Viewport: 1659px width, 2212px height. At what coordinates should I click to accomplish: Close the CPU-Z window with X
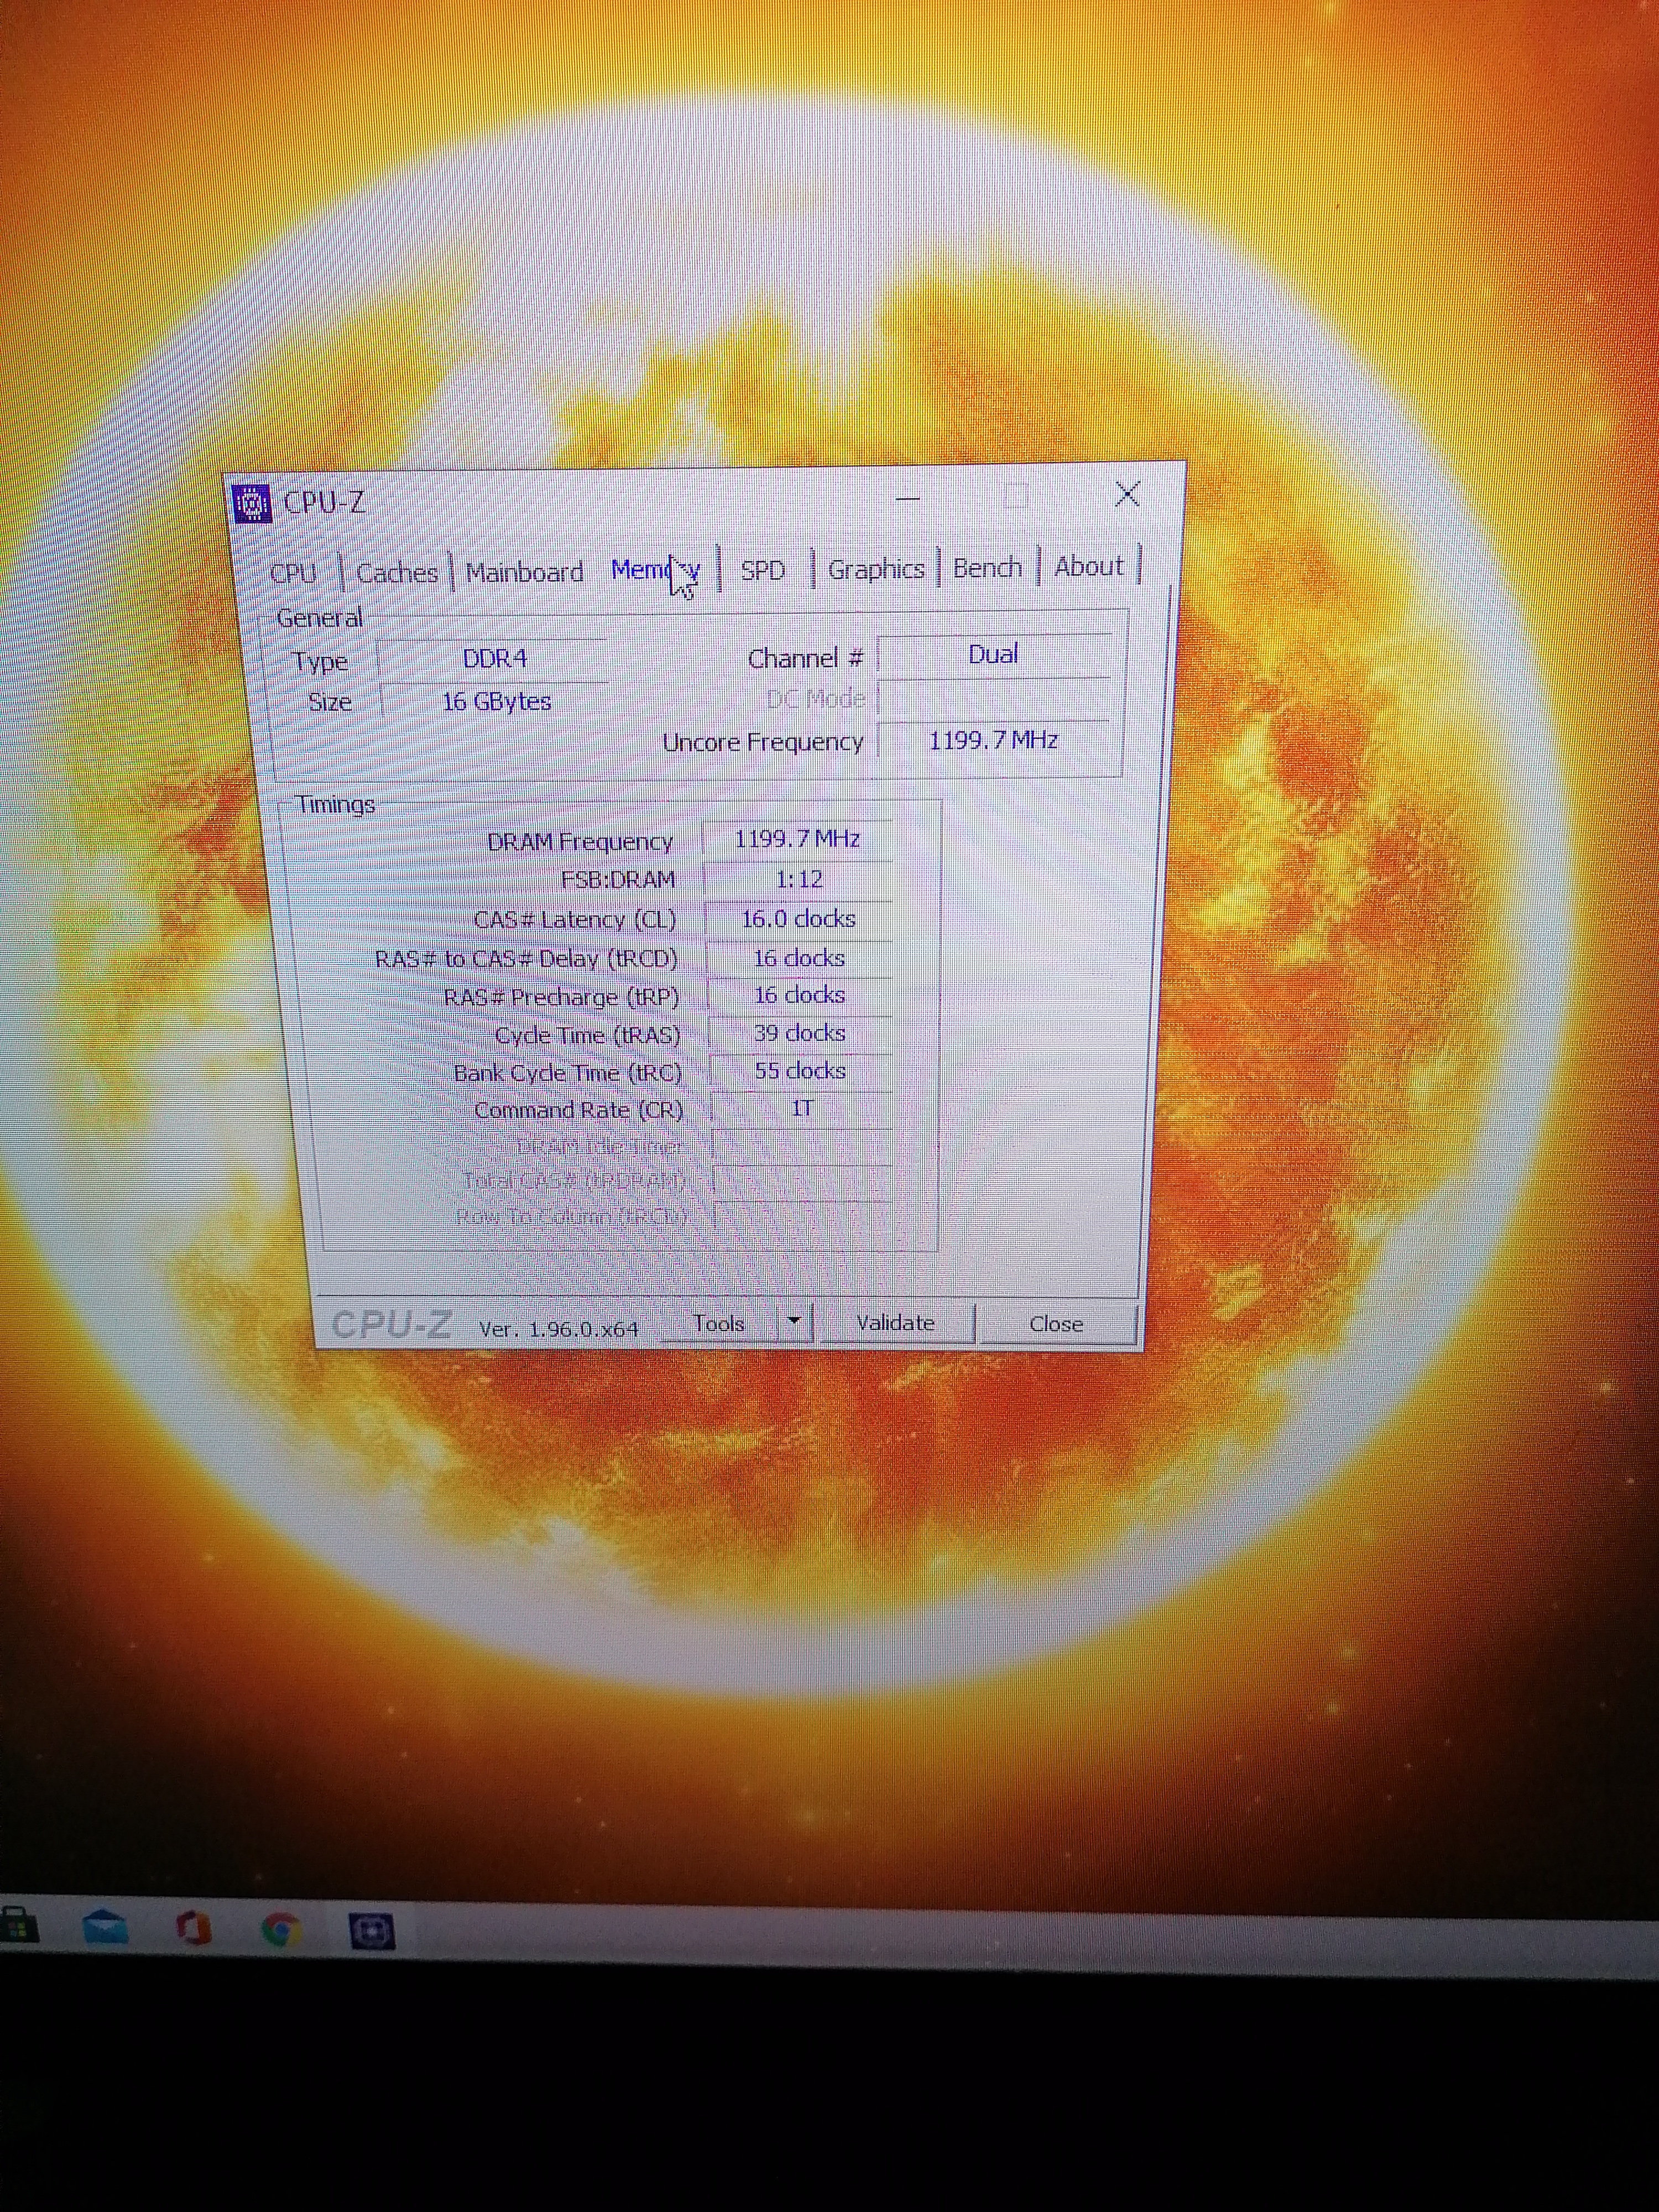click(1127, 493)
